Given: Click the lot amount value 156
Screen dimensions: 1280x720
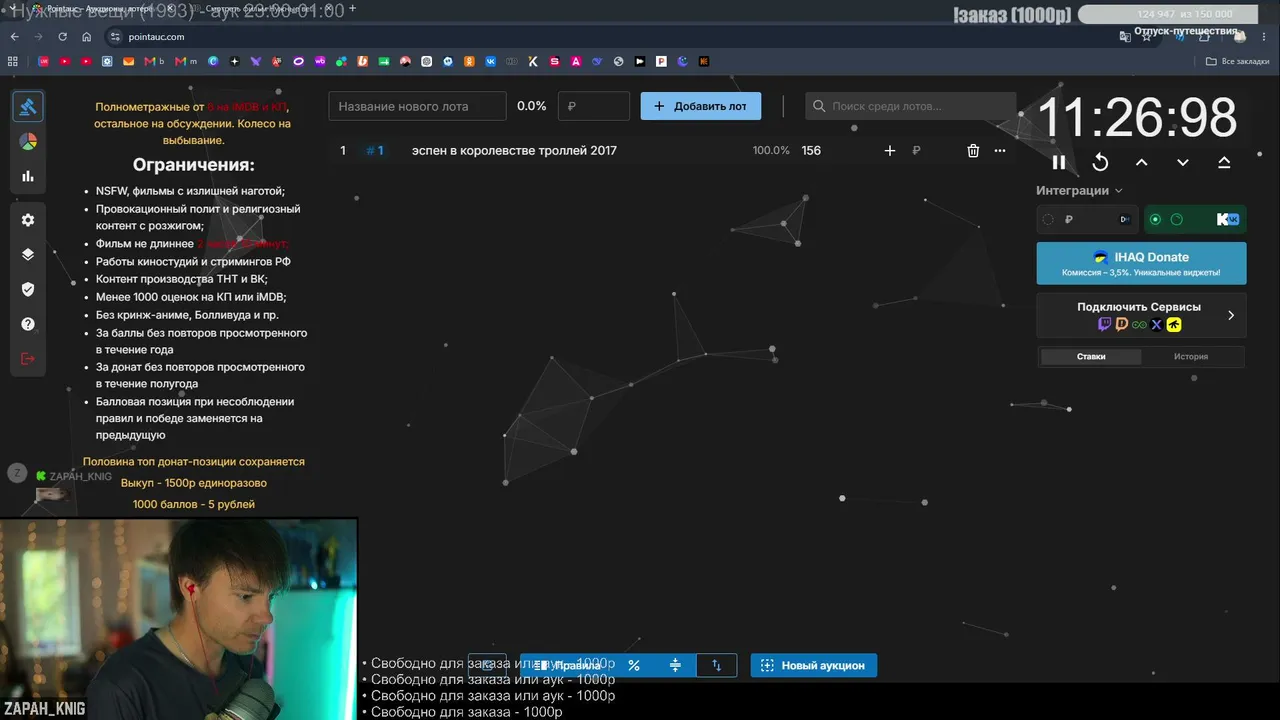Looking at the screenshot, I should (811, 151).
